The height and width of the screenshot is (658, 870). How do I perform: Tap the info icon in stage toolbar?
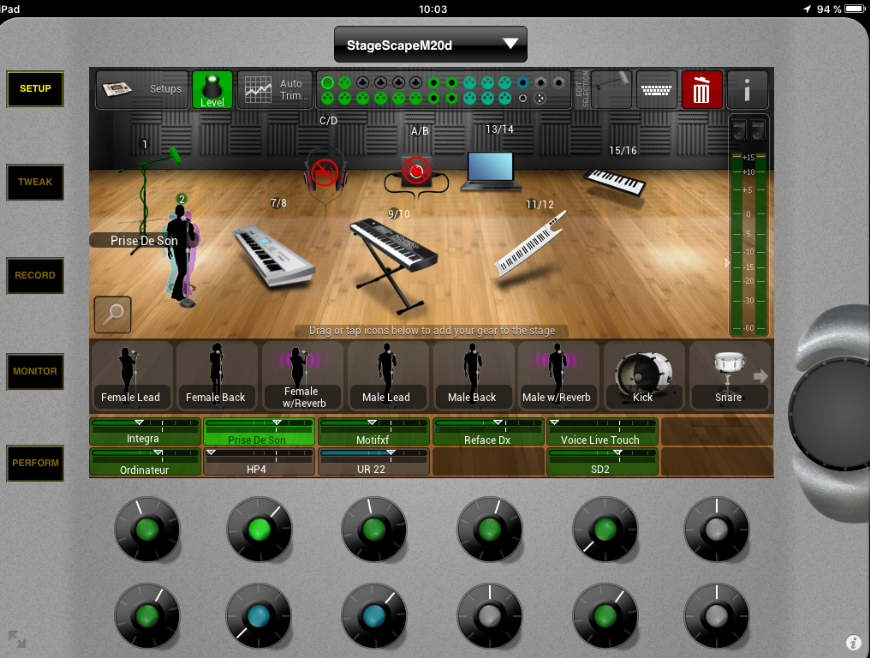747,90
